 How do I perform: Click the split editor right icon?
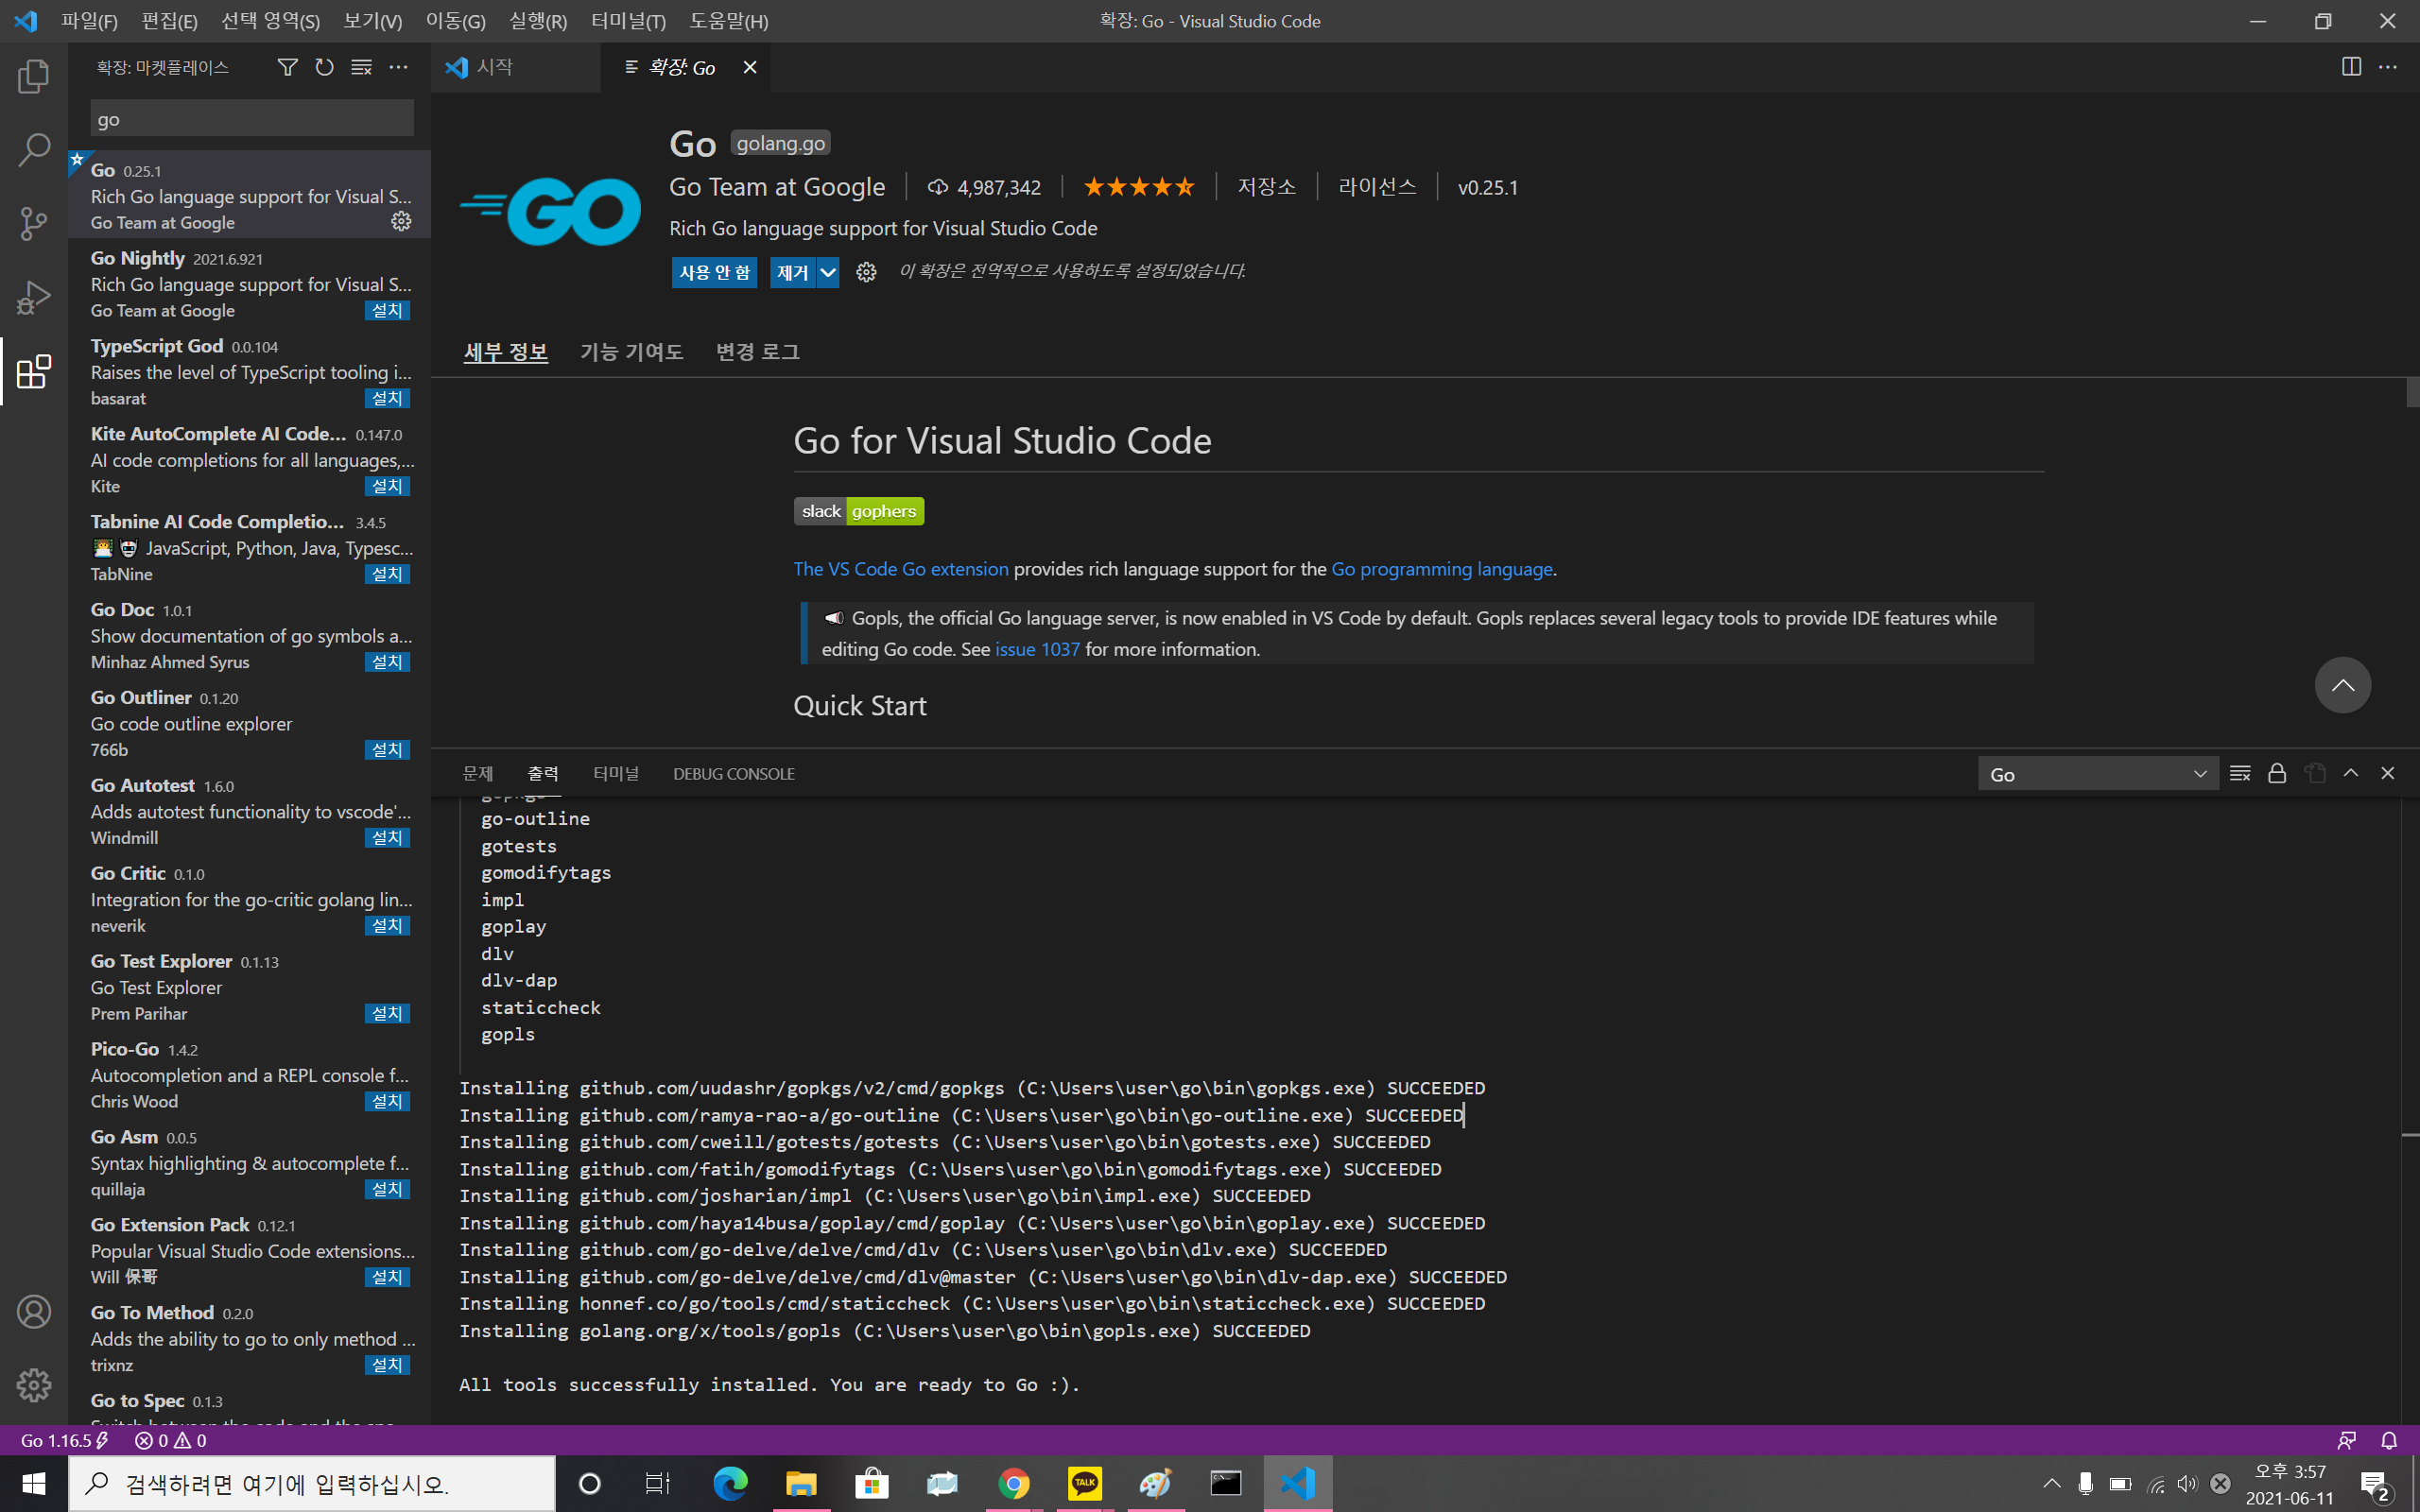click(x=2351, y=67)
